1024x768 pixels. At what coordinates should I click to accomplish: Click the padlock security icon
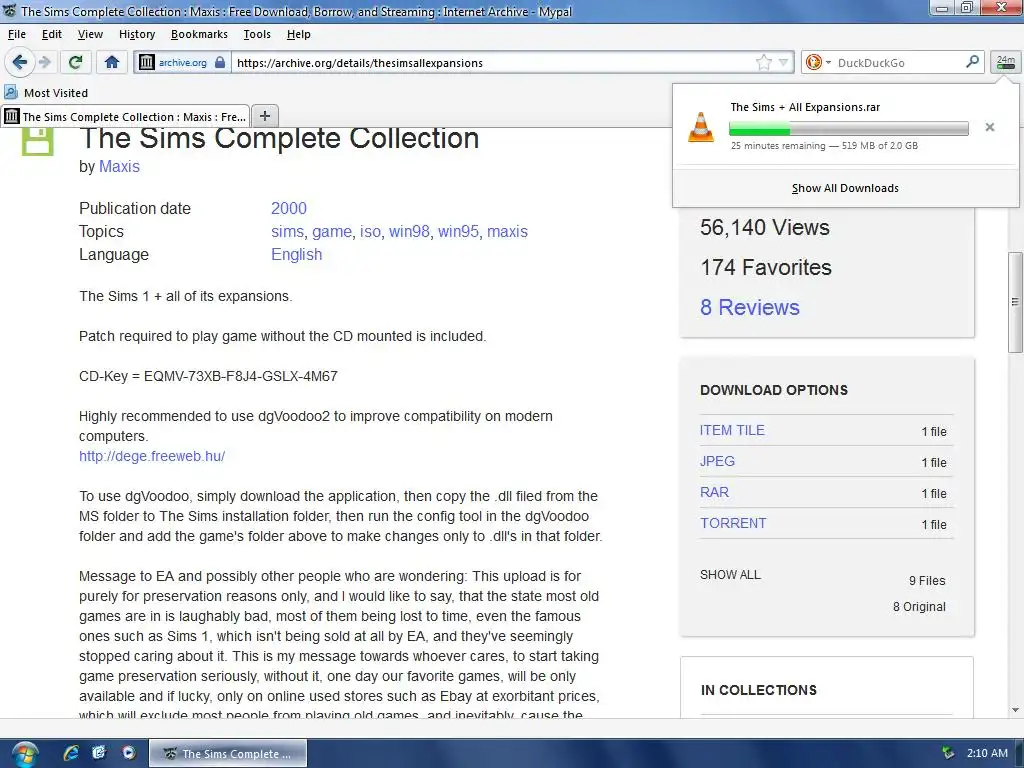click(x=220, y=62)
